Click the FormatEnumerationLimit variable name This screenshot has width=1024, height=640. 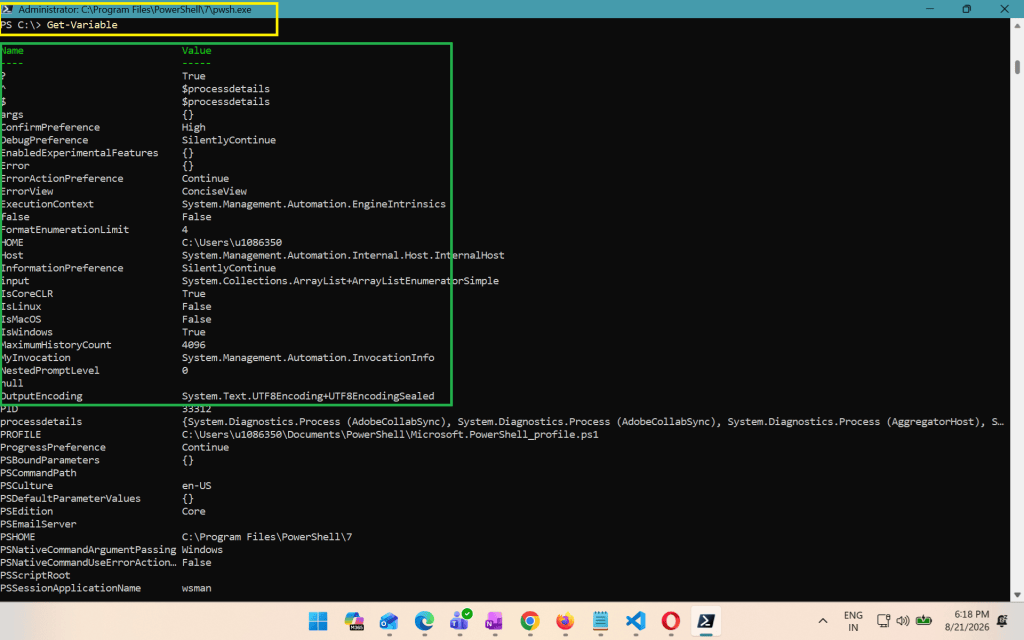pos(65,229)
